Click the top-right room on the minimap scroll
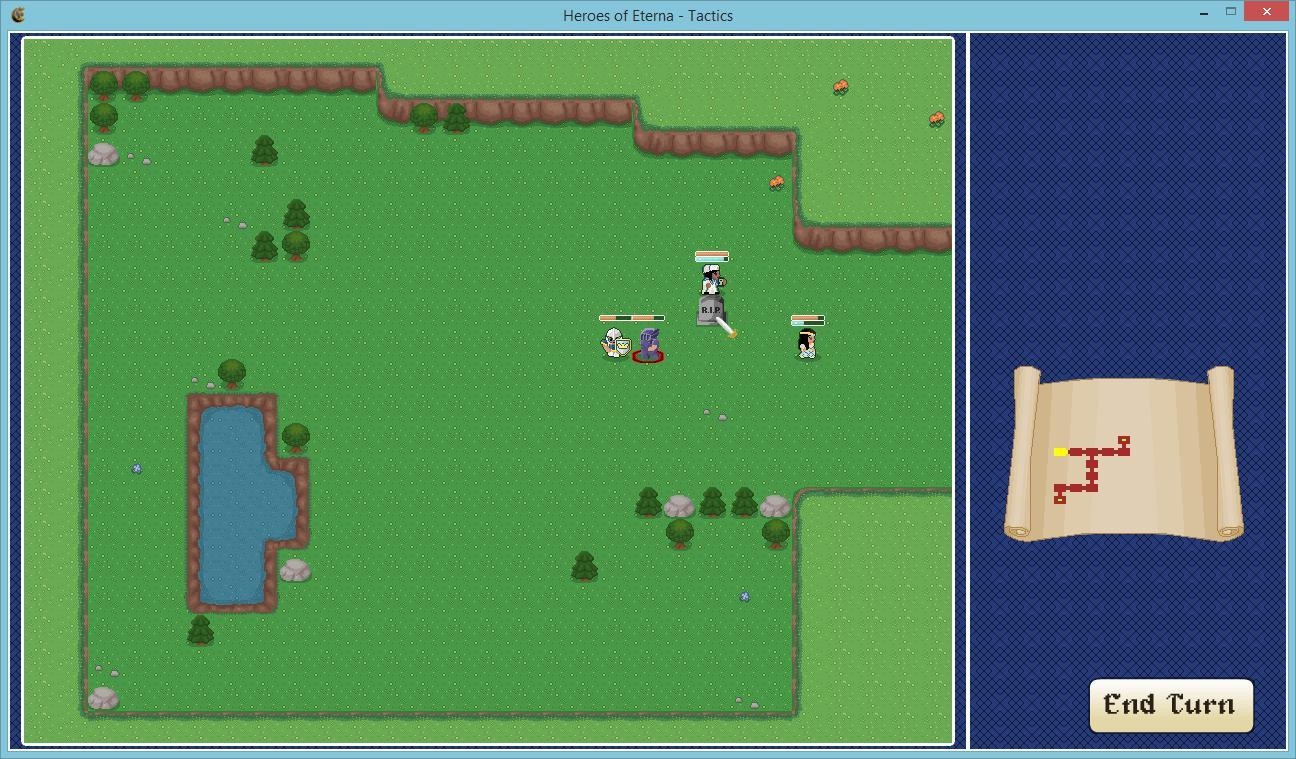Viewport: 1296px width, 759px height. tap(1124, 440)
